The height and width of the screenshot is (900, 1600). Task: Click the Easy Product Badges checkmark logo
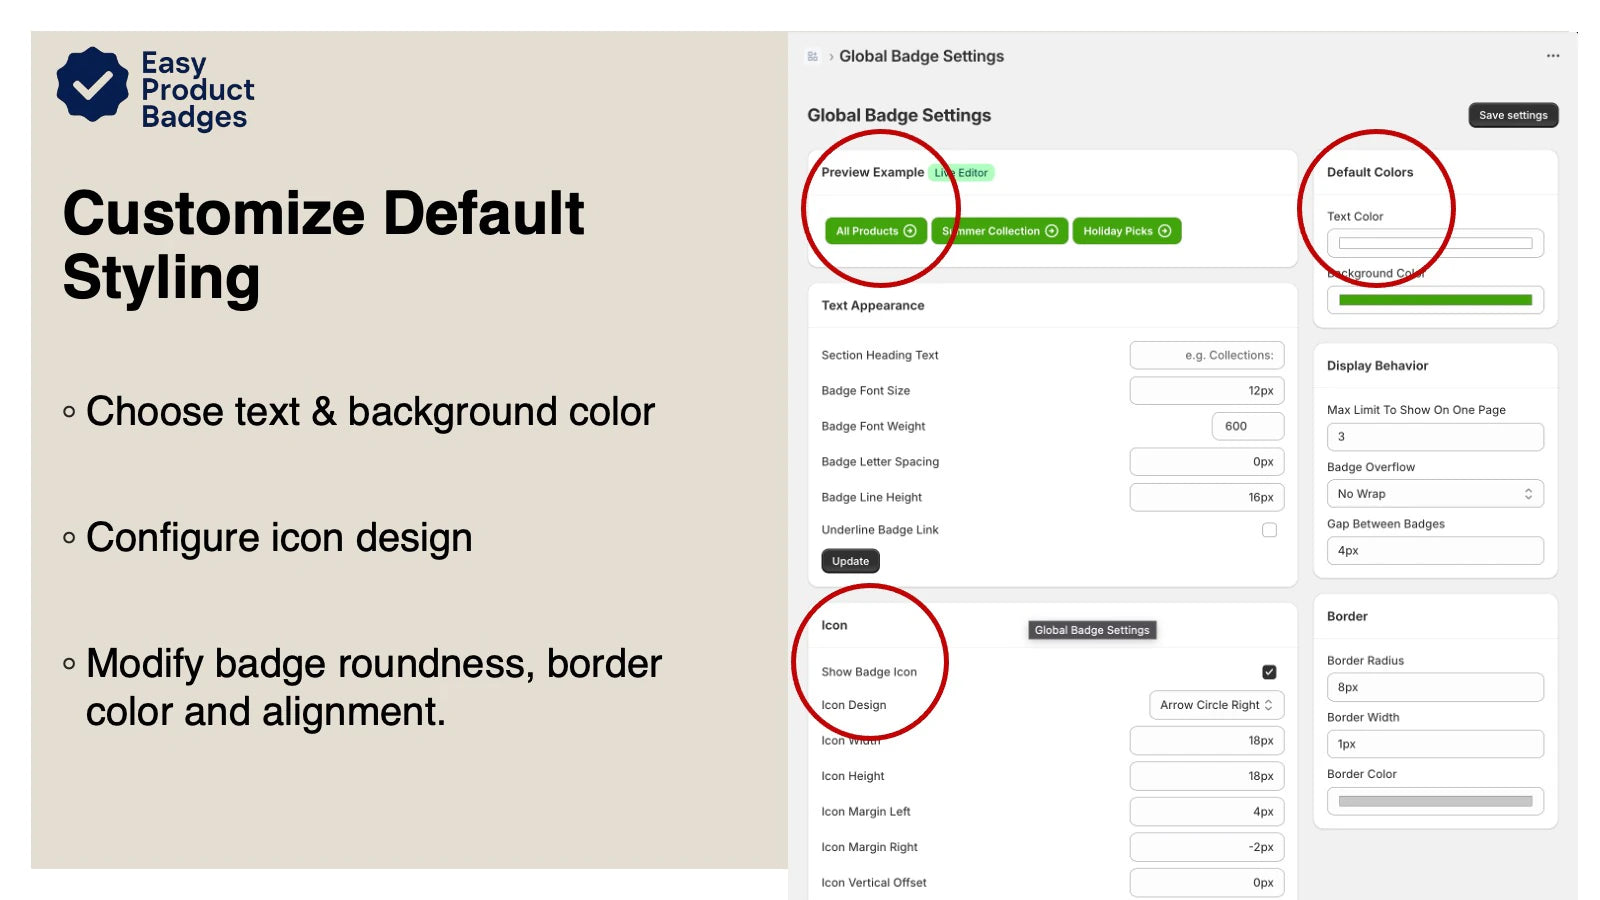pos(92,85)
